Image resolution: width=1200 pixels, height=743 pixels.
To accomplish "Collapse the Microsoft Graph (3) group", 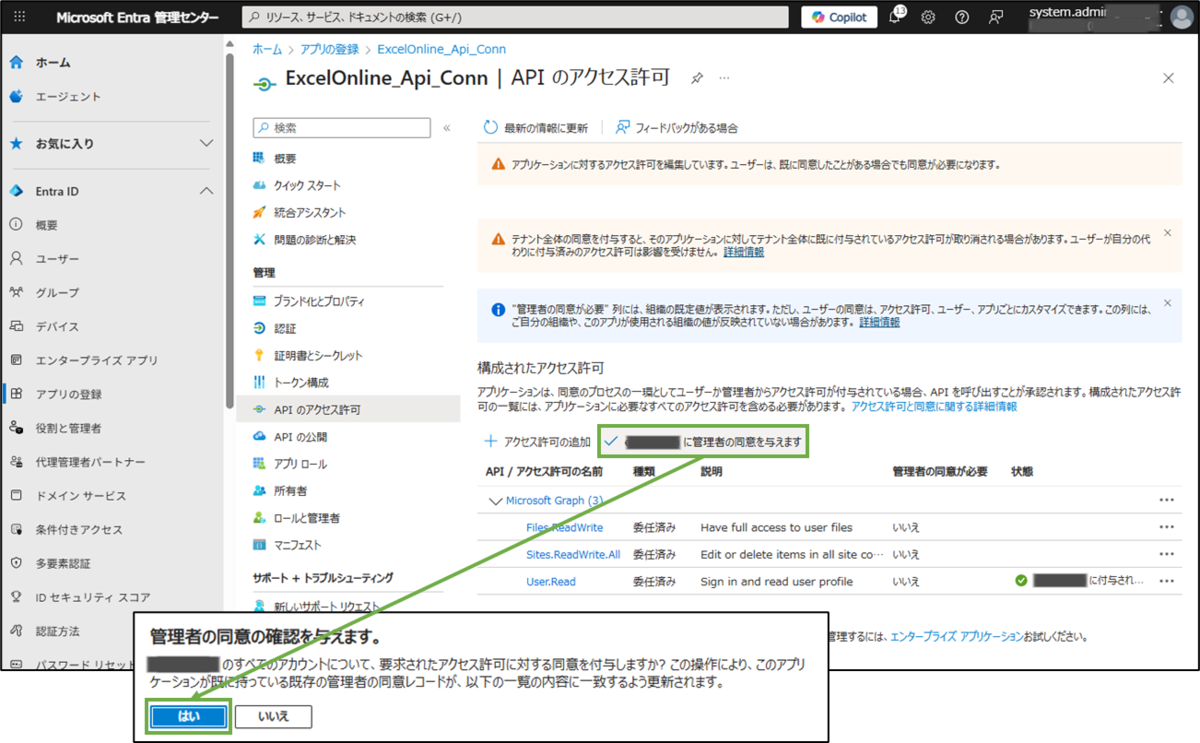I will click(x=495, y=500).
